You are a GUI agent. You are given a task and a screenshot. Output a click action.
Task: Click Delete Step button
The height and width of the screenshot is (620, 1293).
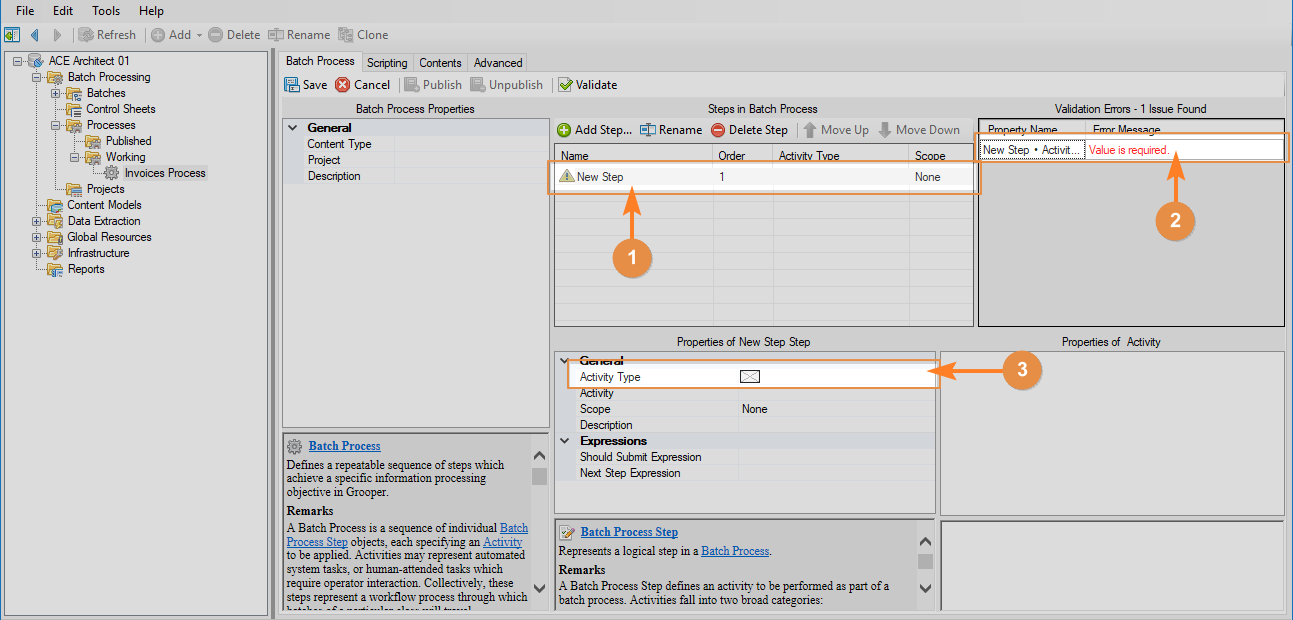750,130
